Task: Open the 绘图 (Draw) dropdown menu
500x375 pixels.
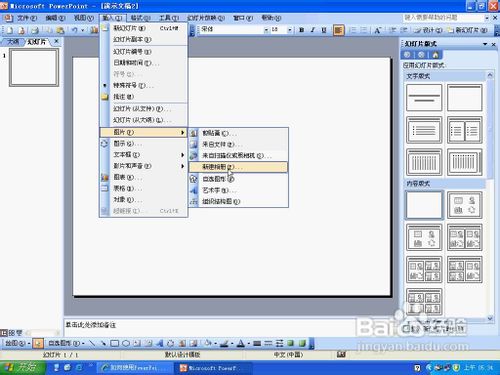Action: (x=18, y=343)
